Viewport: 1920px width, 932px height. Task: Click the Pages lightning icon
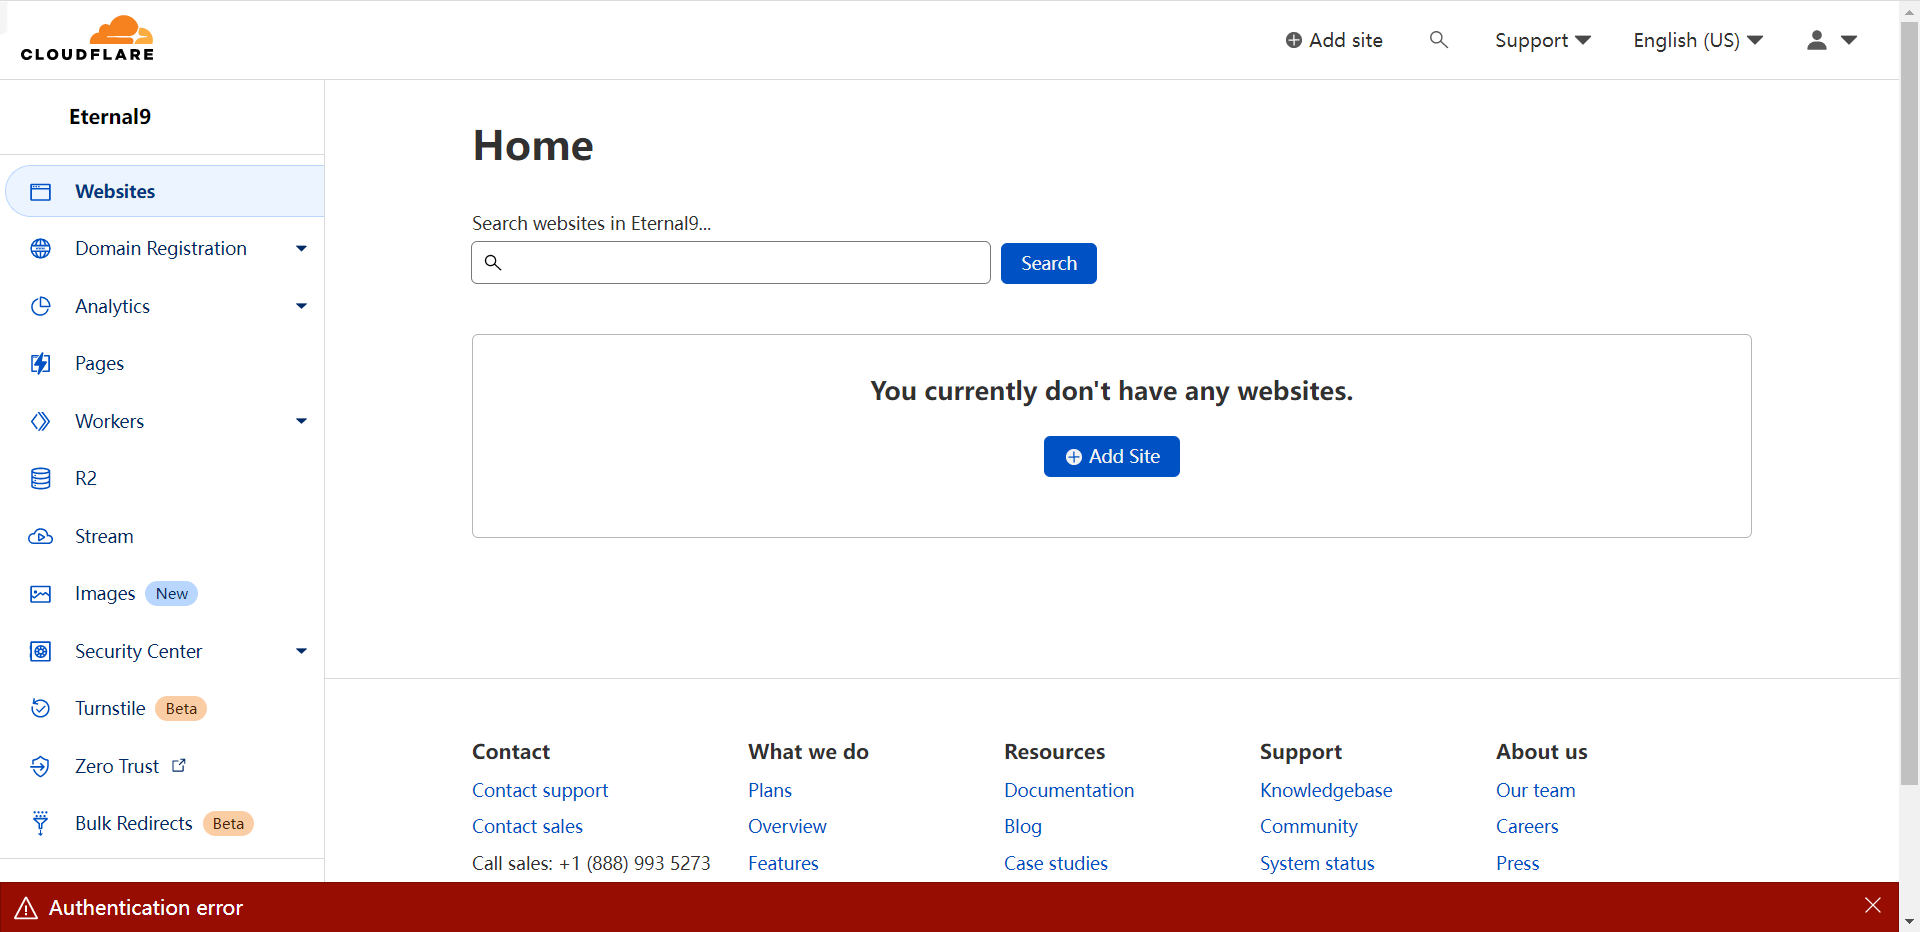coord(40,364)
